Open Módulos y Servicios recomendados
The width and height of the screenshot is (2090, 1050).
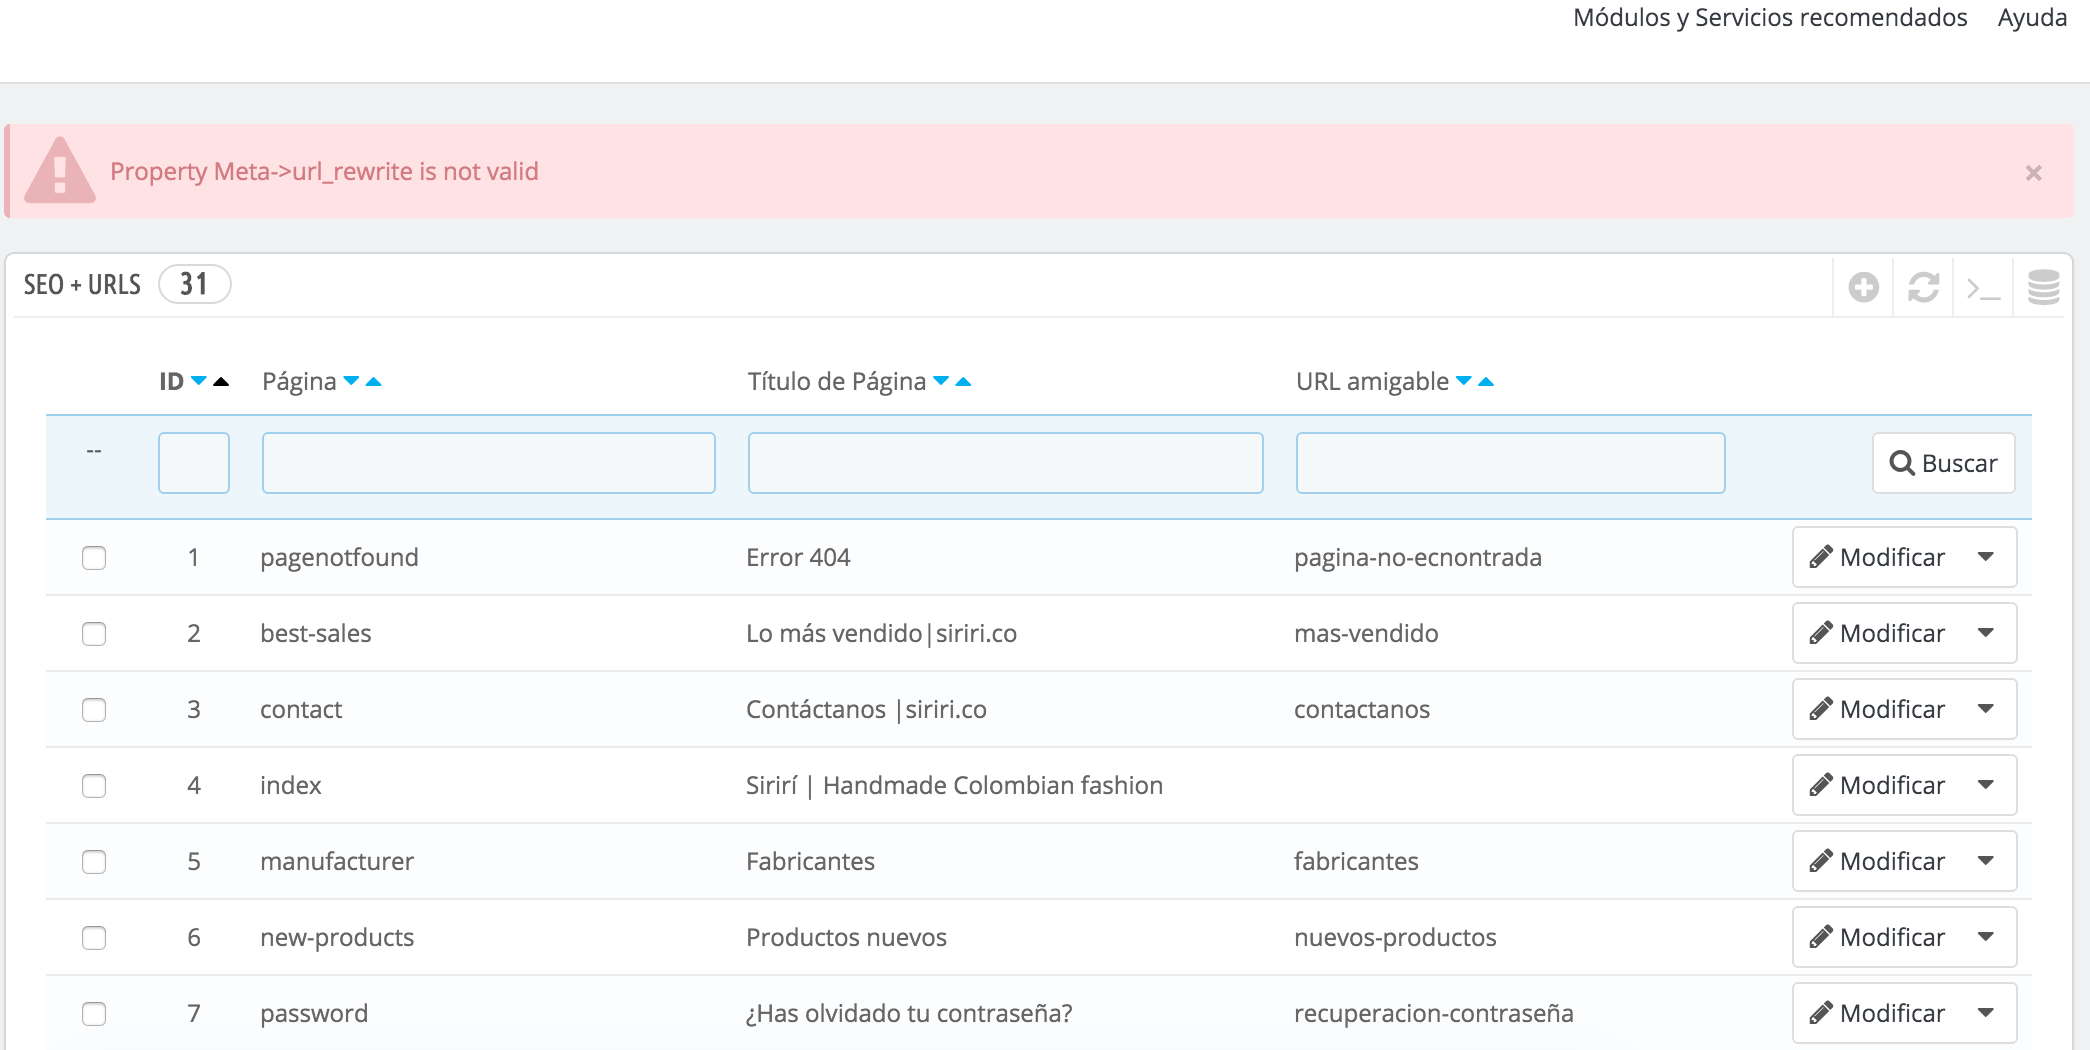1770,18
